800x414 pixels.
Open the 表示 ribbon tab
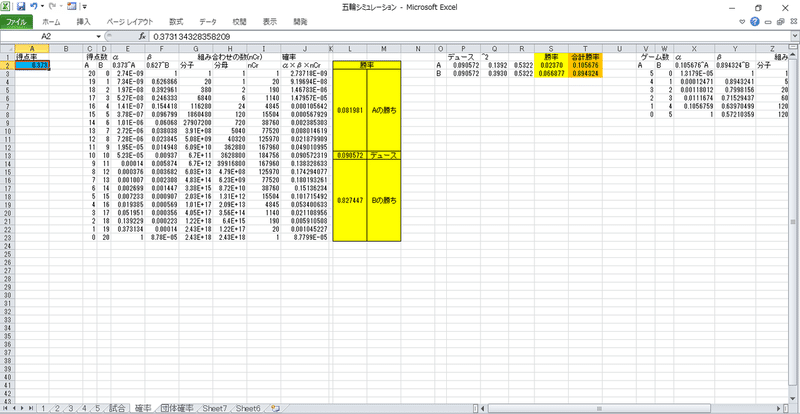[x=270, y=22]
